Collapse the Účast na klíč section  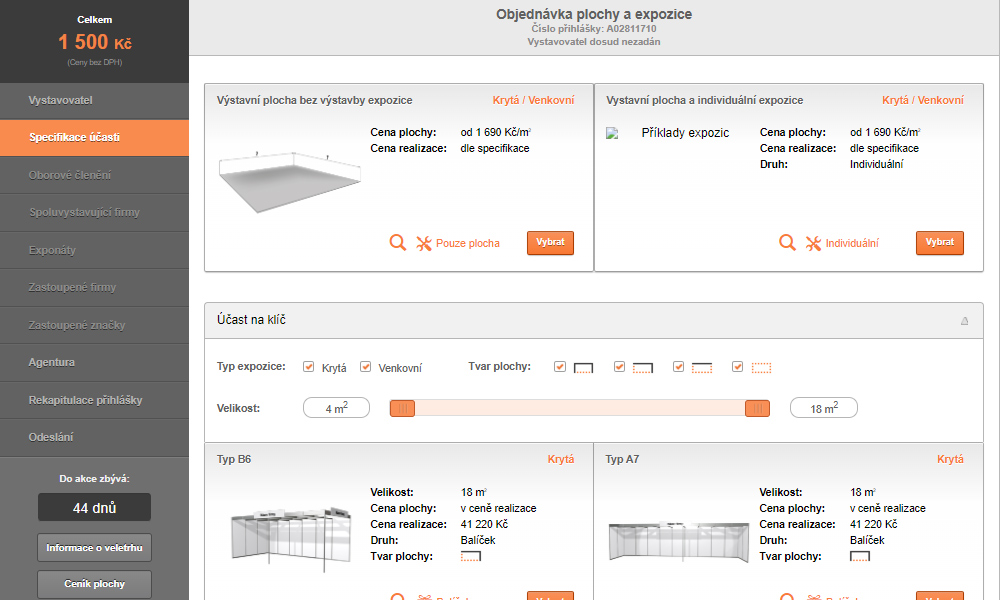coord(964,321)
